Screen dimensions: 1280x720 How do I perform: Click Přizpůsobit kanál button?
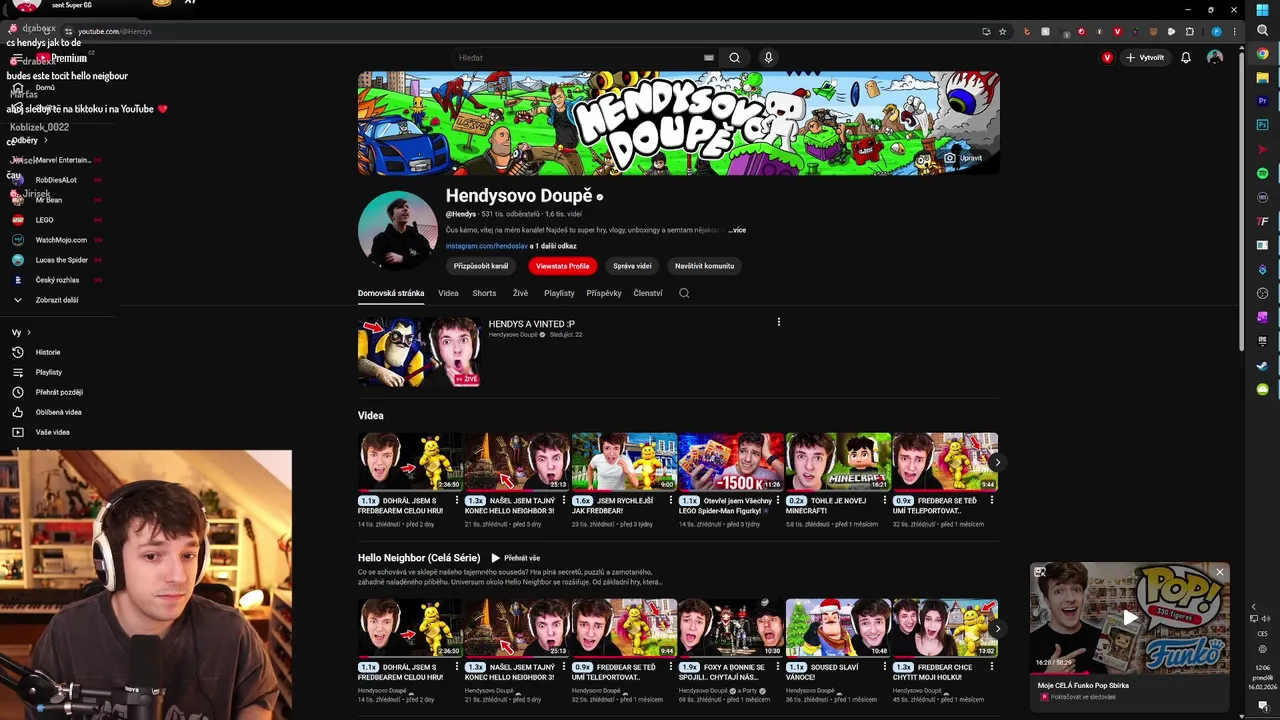(481, 266)
